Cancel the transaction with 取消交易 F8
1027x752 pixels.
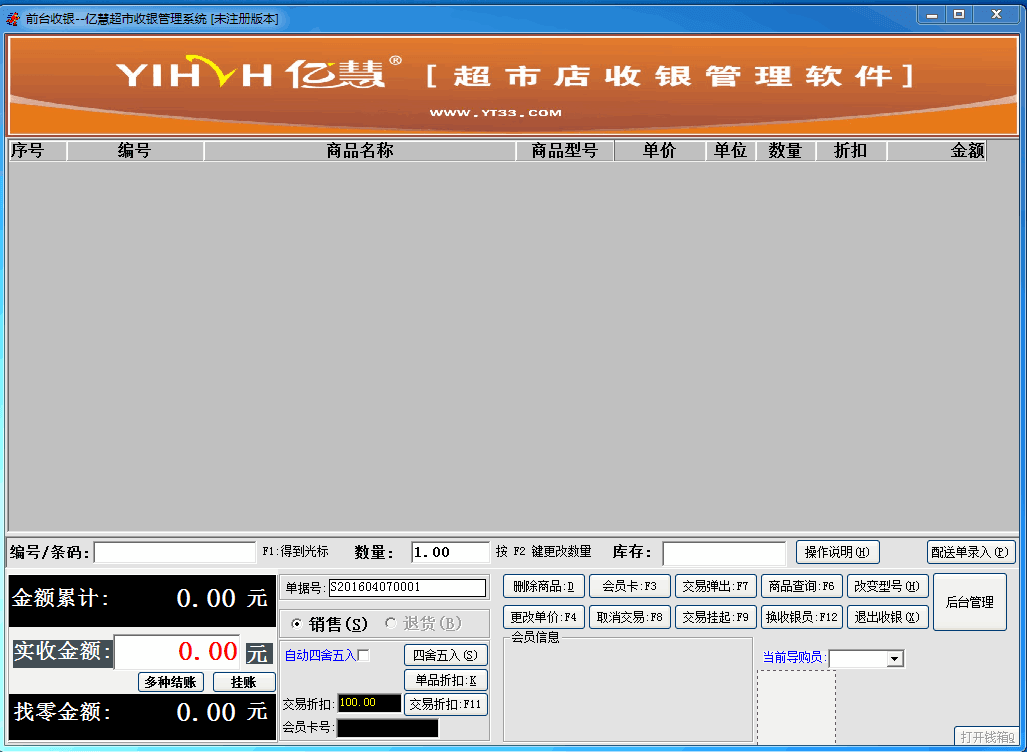point(629,617)
